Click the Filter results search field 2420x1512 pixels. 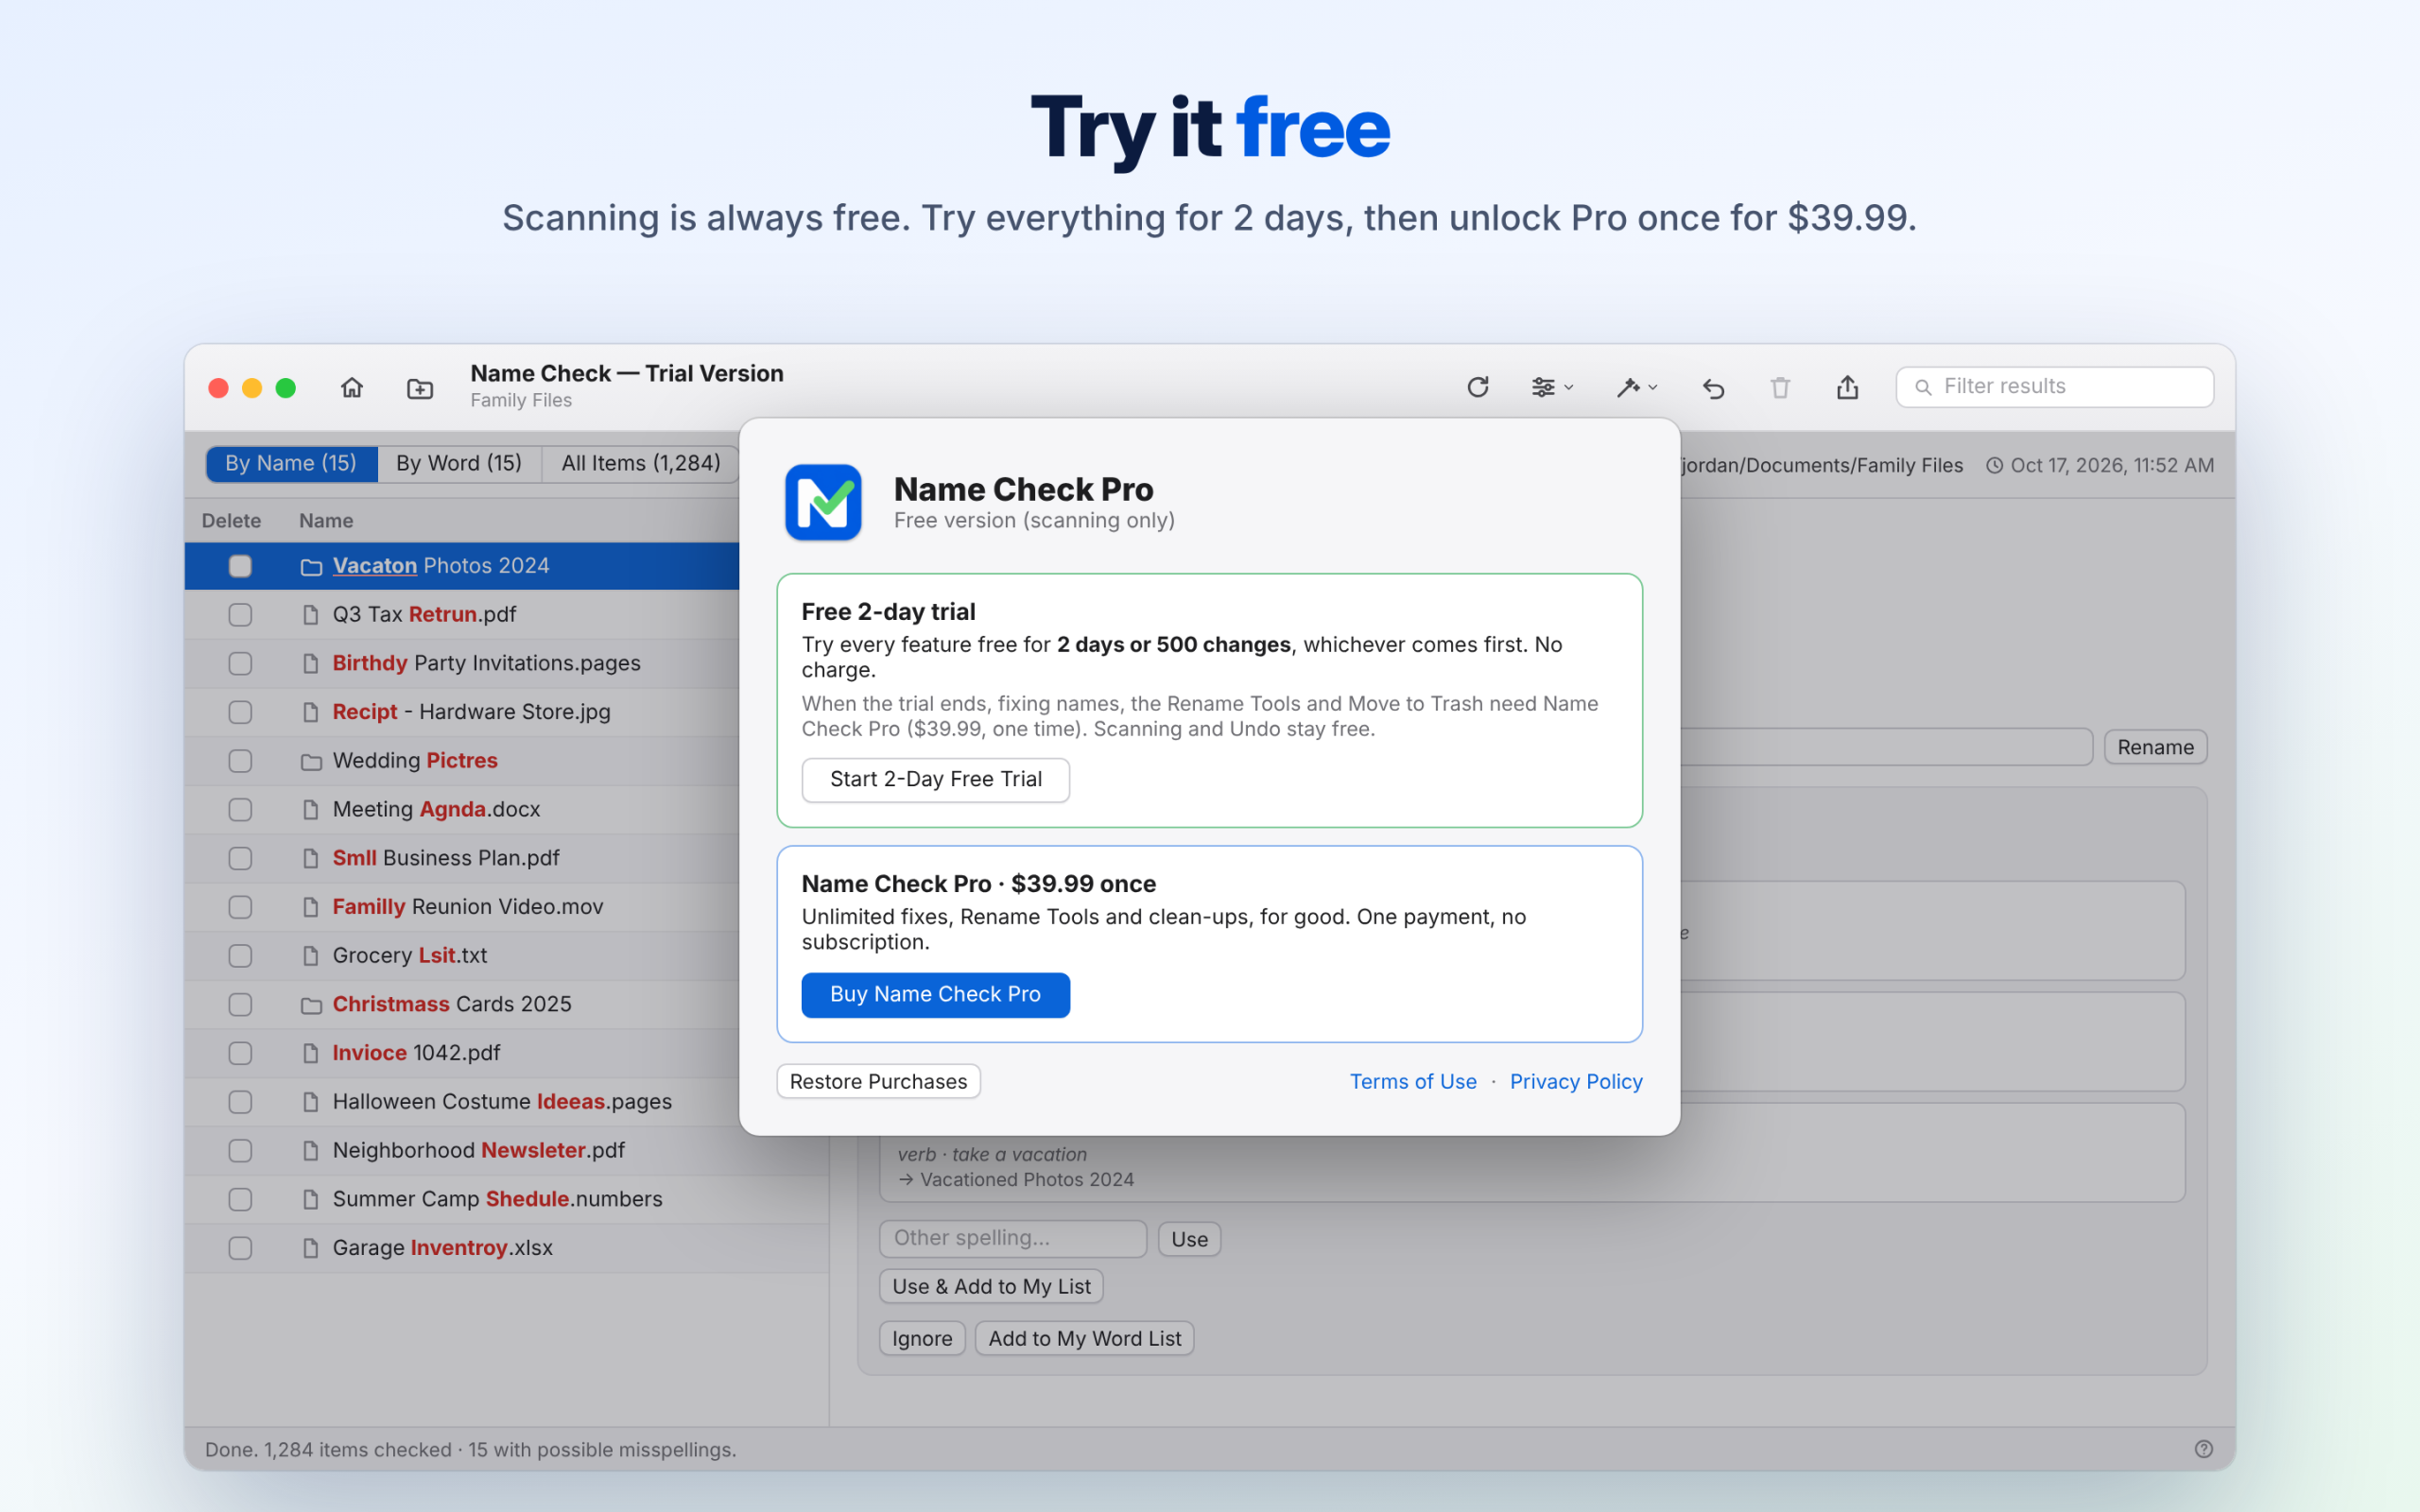tap(2055, 387)
